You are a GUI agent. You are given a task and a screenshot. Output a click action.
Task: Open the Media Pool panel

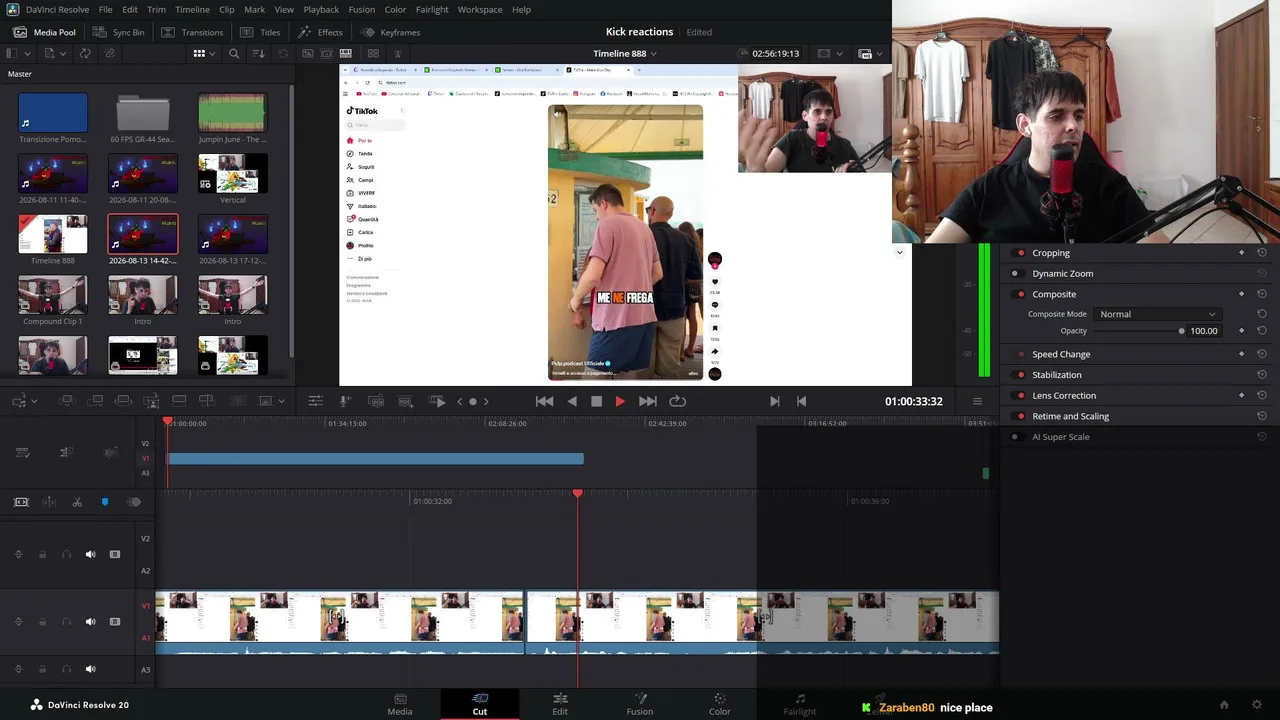[x=45, y=32]
